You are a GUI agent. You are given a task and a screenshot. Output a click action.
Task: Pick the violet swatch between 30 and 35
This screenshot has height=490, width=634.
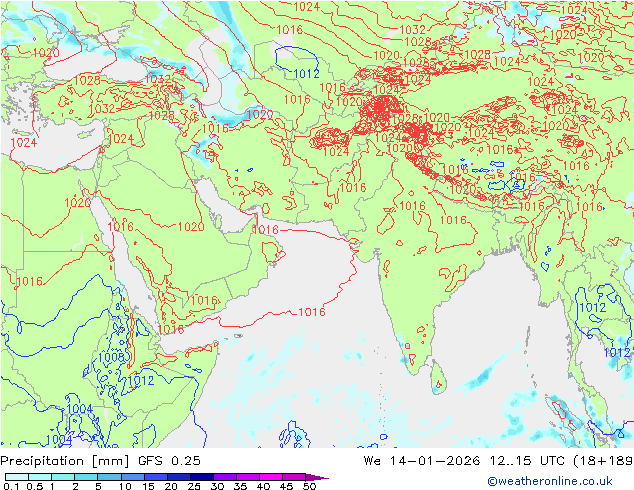pos(225,477)
